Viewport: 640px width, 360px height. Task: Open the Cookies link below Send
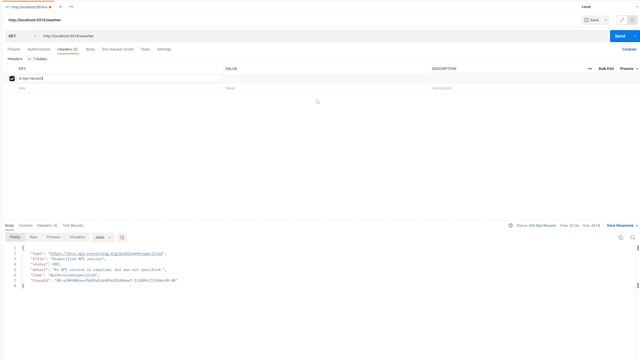[x=629, y=49]
